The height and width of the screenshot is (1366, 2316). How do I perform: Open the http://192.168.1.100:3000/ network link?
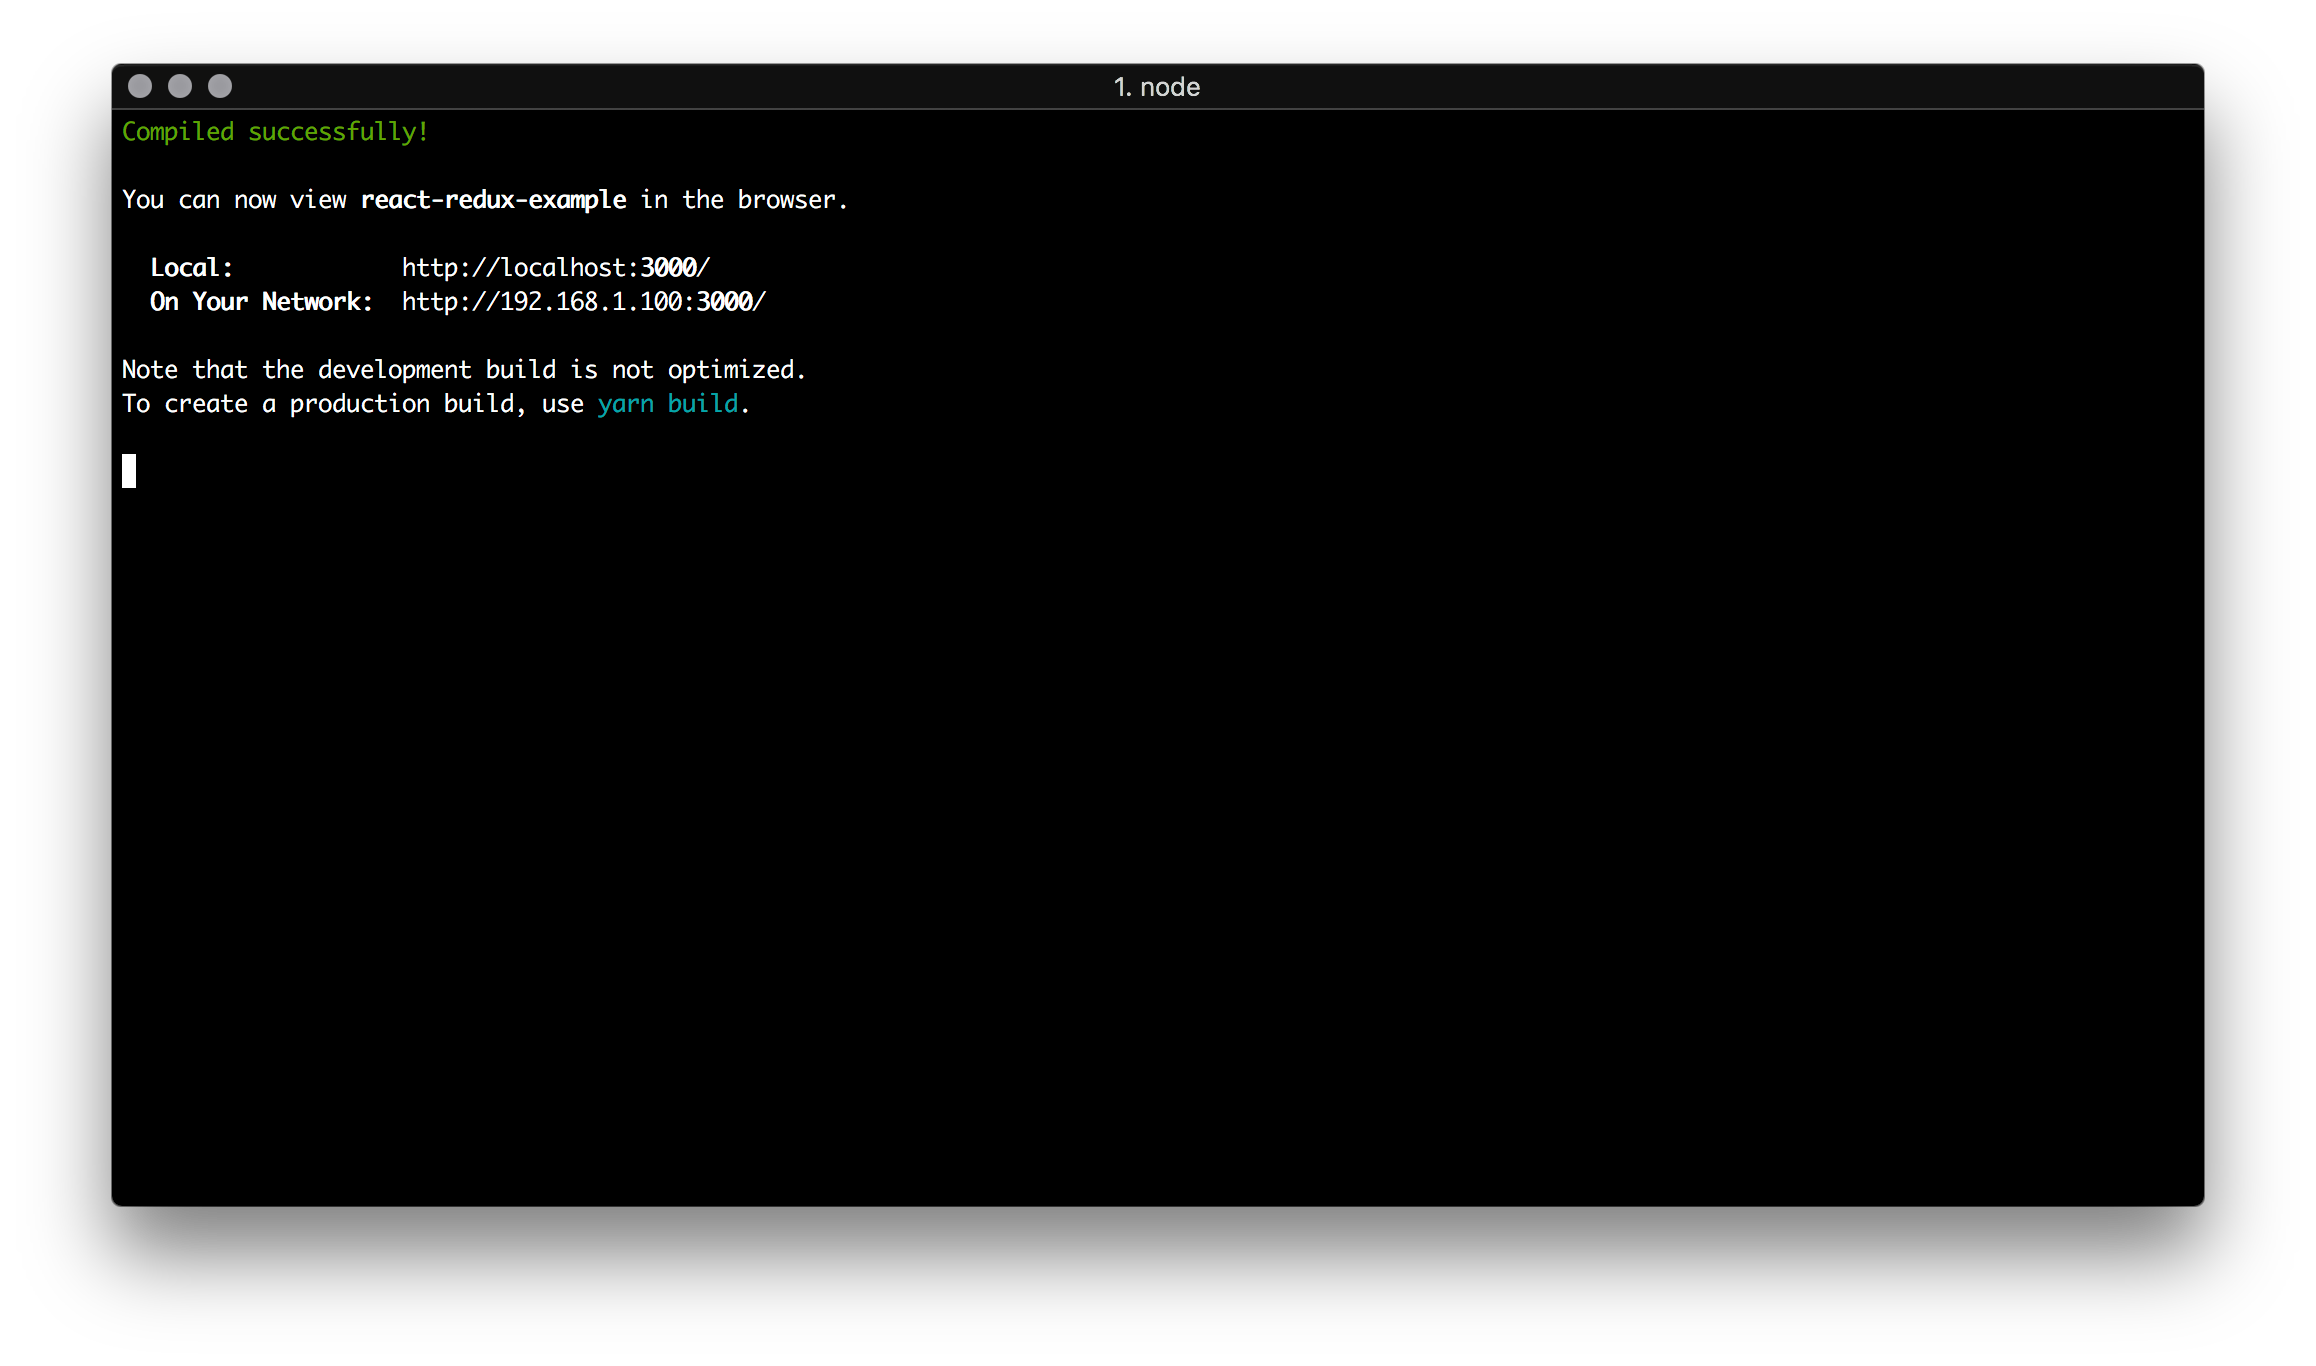pyautogui.click(x=583, y=302)
